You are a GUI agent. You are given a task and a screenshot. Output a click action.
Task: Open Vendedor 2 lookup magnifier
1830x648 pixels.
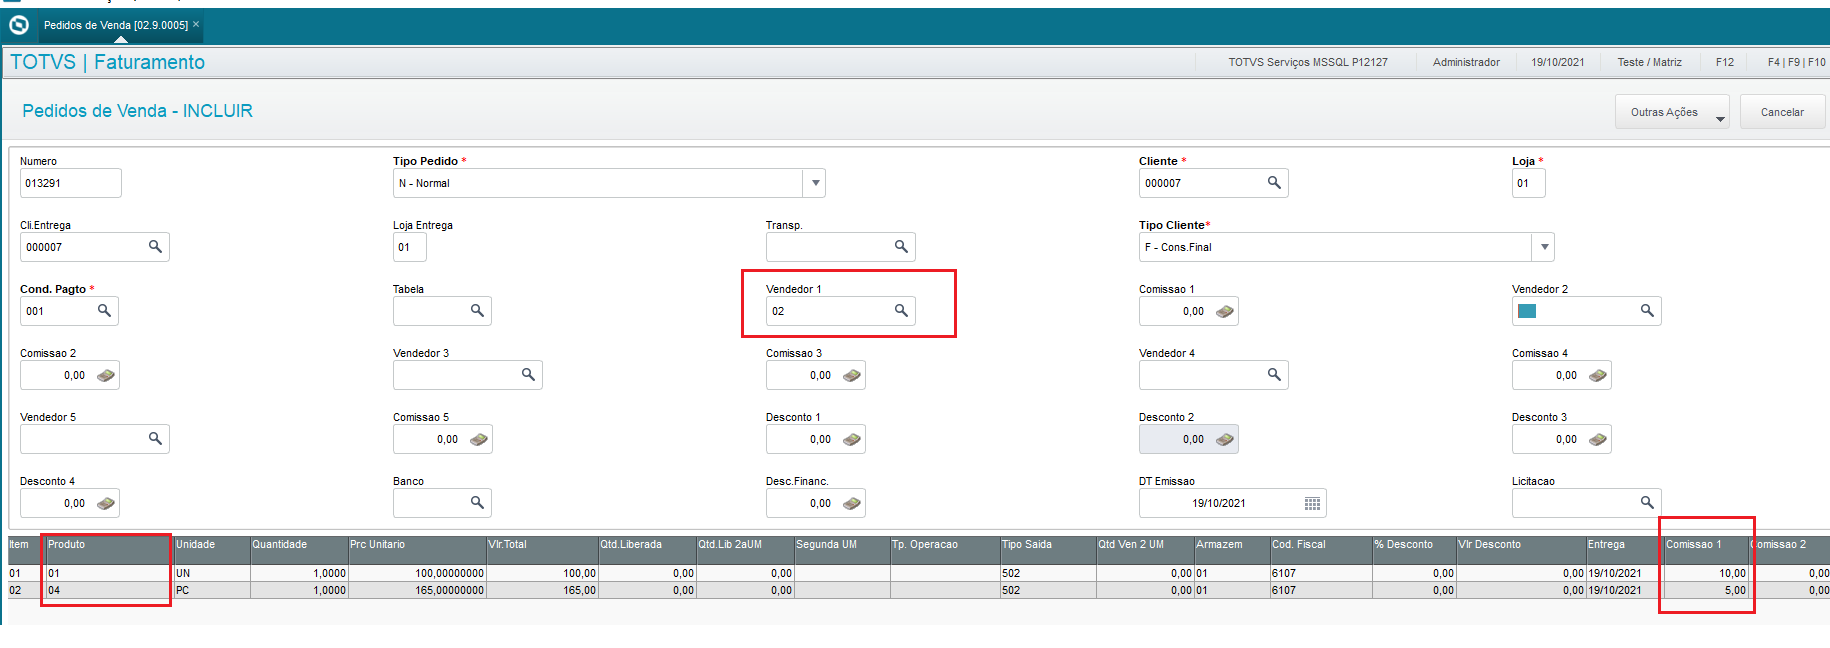coord(1647,311)
